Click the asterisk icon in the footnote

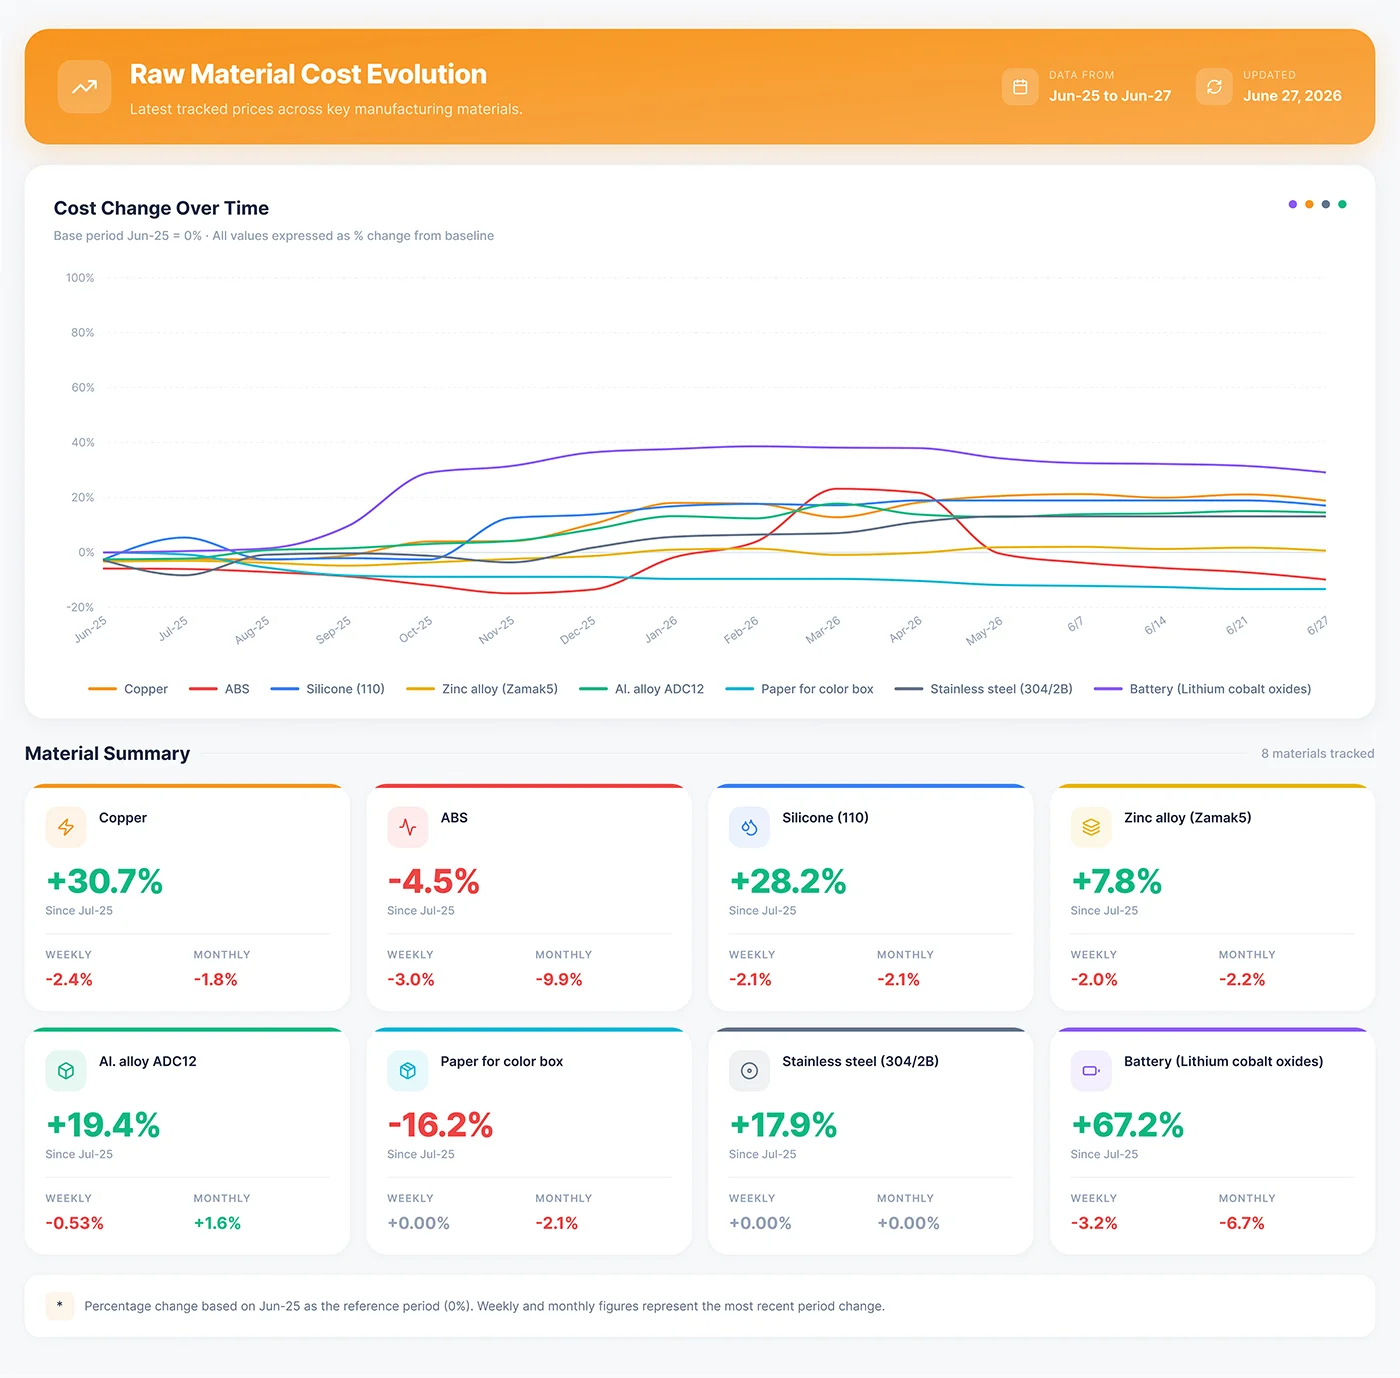point(60,1306)
